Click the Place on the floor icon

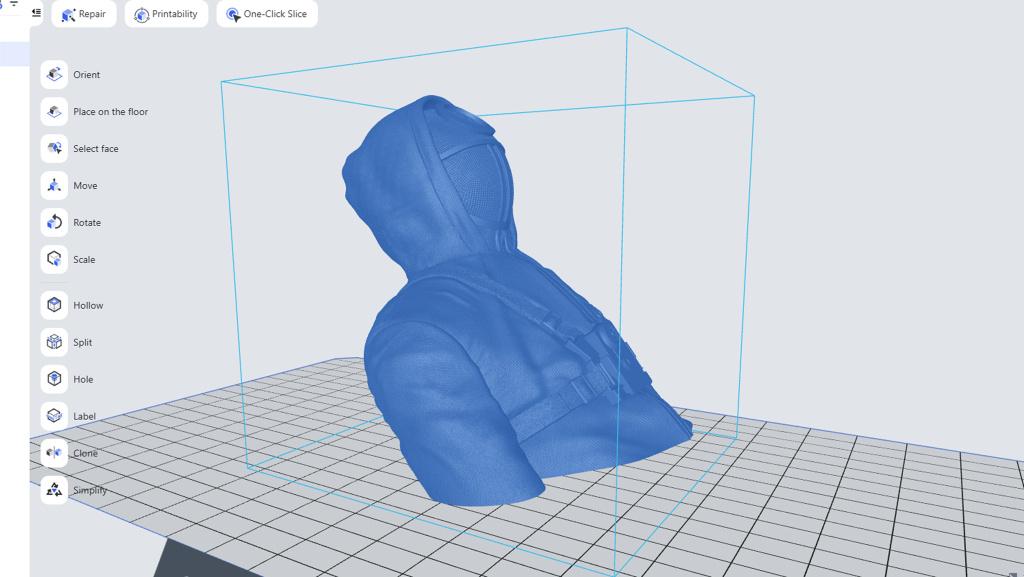[x=54, y=112]
